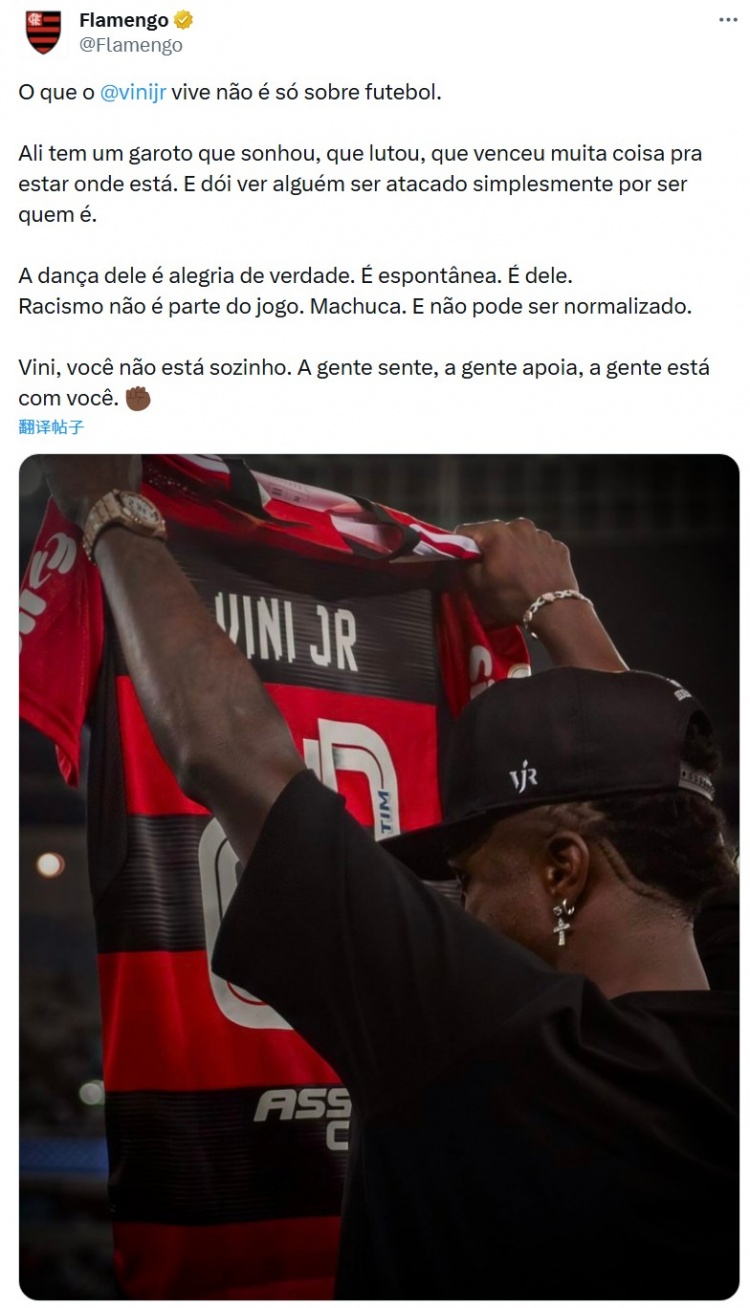Visit the @Flamengo handle link
Image resolution: width=750 pixels, height=1308 pixels.
130,45
